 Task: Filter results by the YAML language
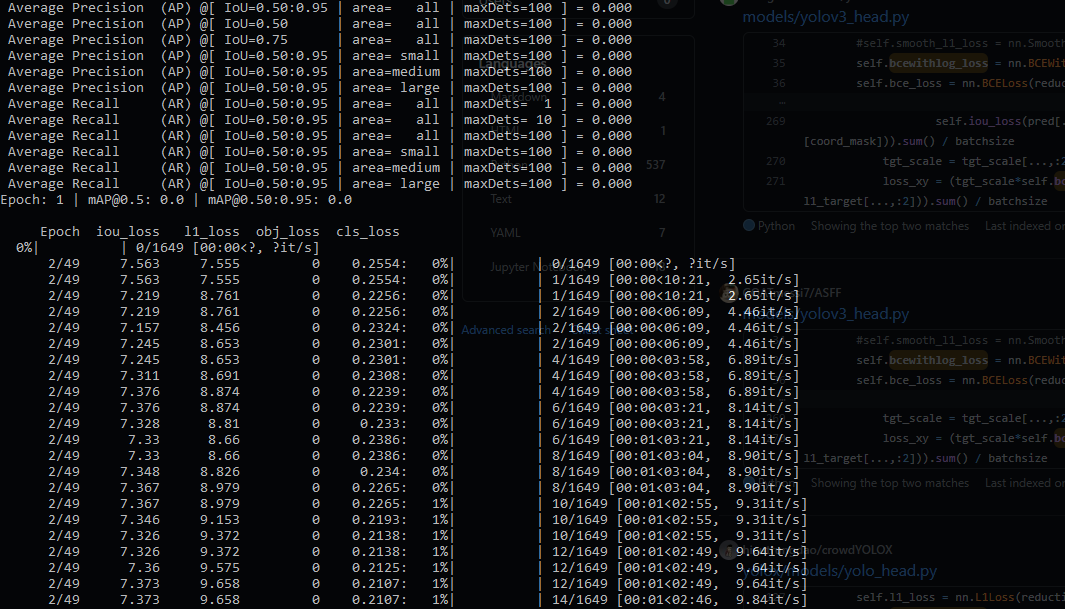coord(578,233)
